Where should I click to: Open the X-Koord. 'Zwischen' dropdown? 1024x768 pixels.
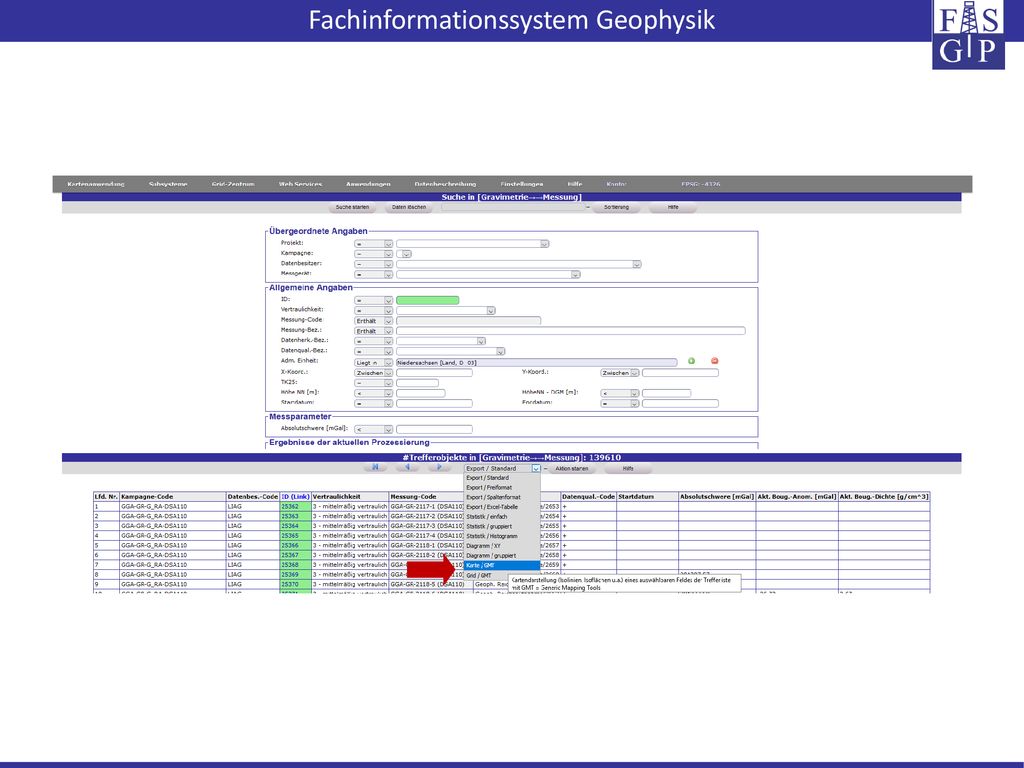[374, 373]
